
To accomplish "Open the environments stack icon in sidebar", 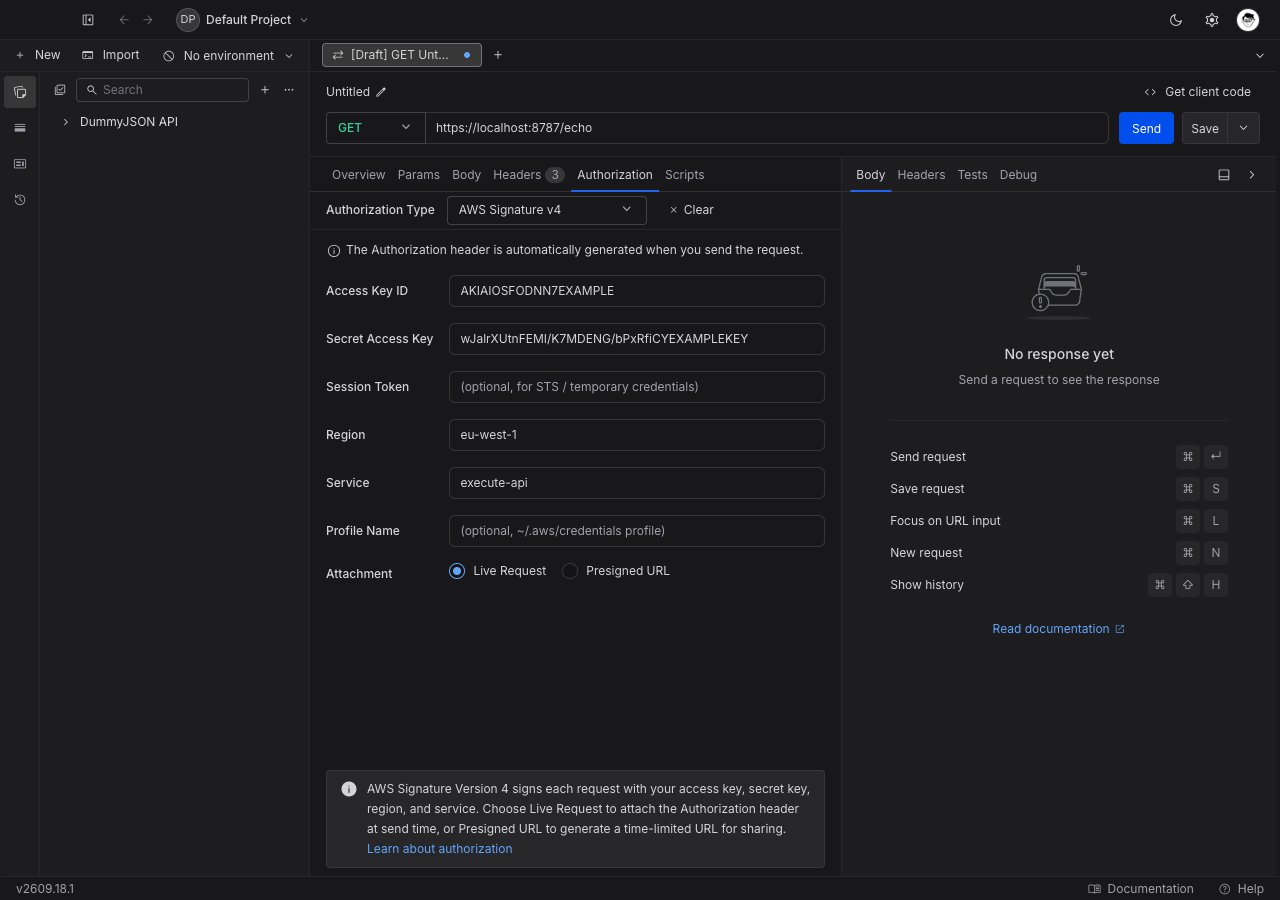I will pyautogui.click(x=20, y=128).
